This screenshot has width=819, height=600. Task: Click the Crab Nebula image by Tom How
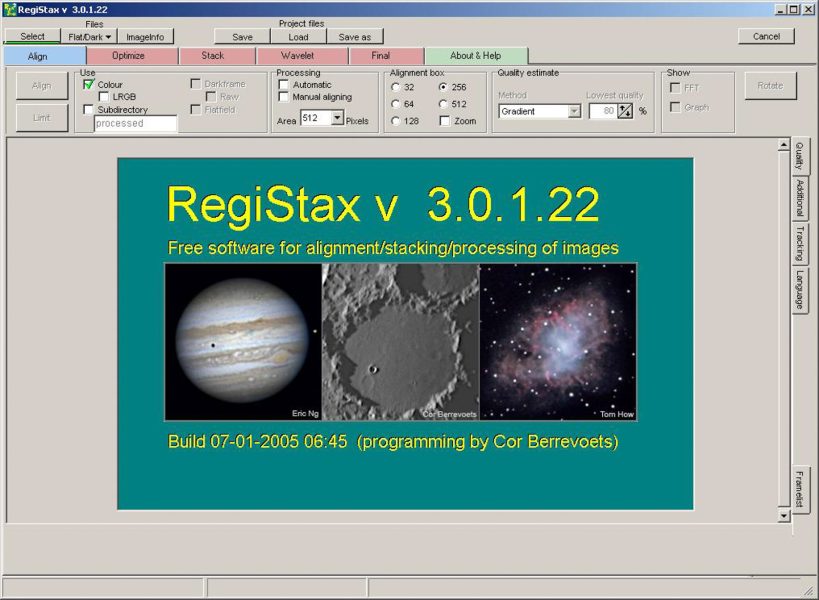560,340
